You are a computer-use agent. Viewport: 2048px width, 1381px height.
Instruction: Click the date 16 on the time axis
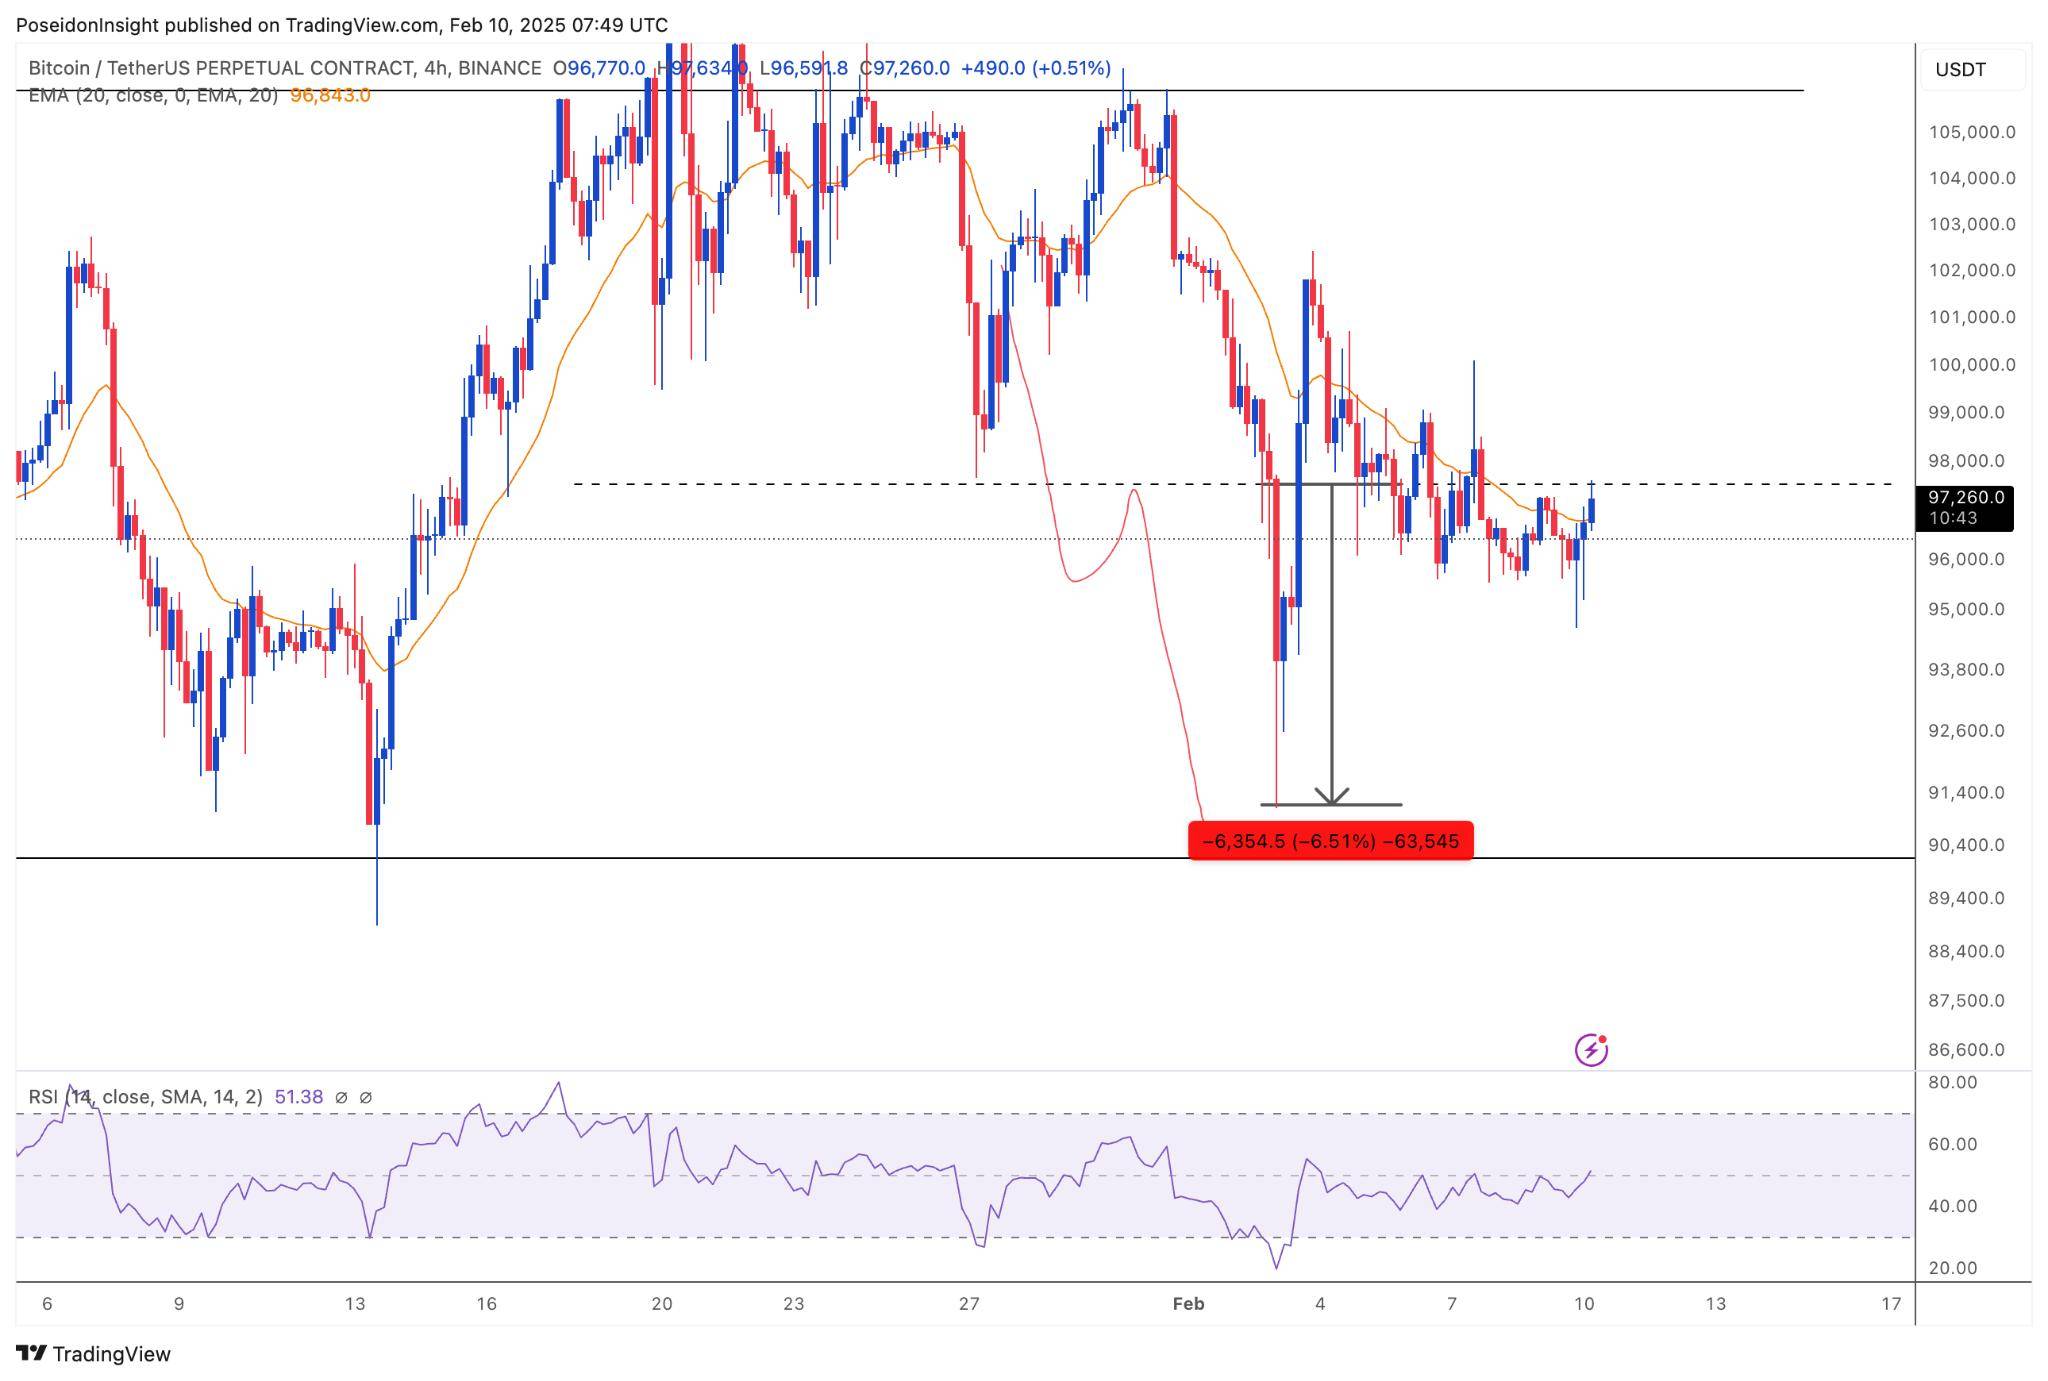pyautogui.click(x=486, y=1303)
